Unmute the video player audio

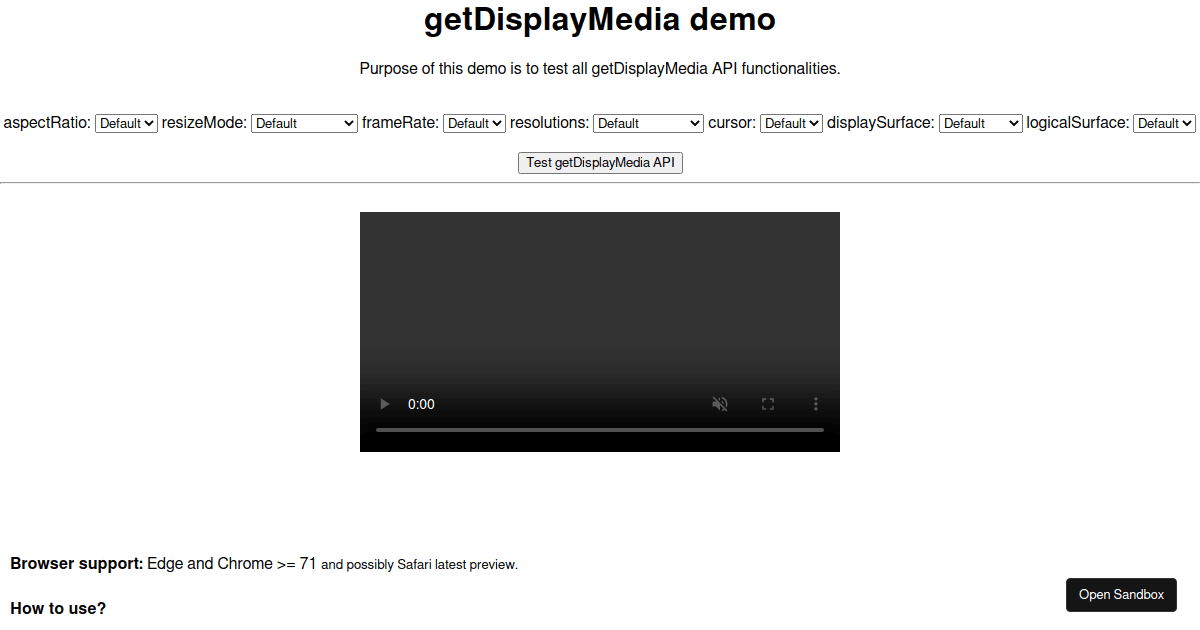719,404
